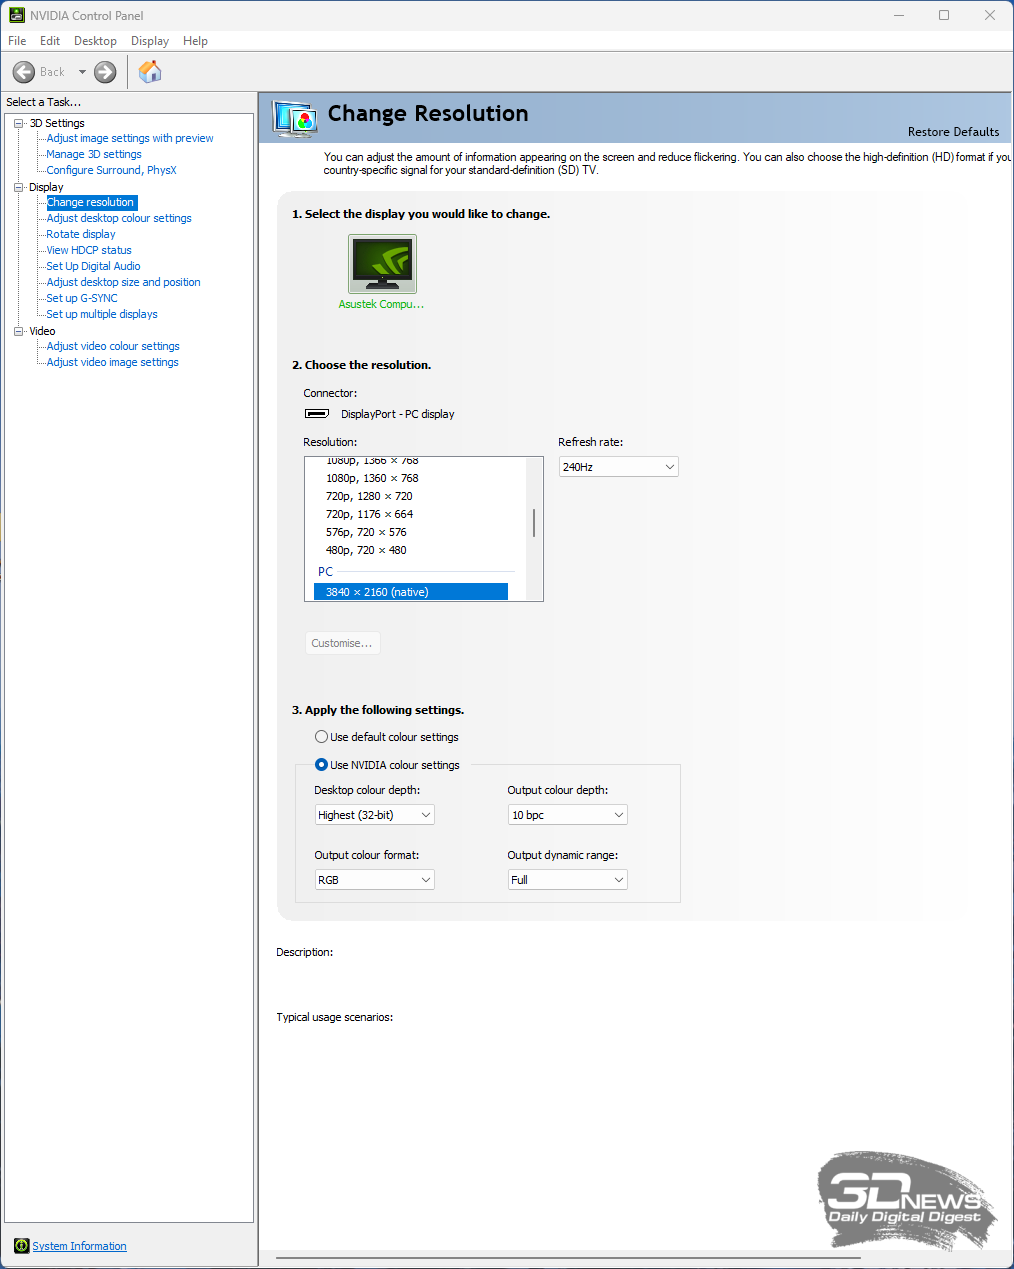Select resolution 1080p, 1360 × 768
This screenshot has width=1014, height=1269.
tap(372, 478)
